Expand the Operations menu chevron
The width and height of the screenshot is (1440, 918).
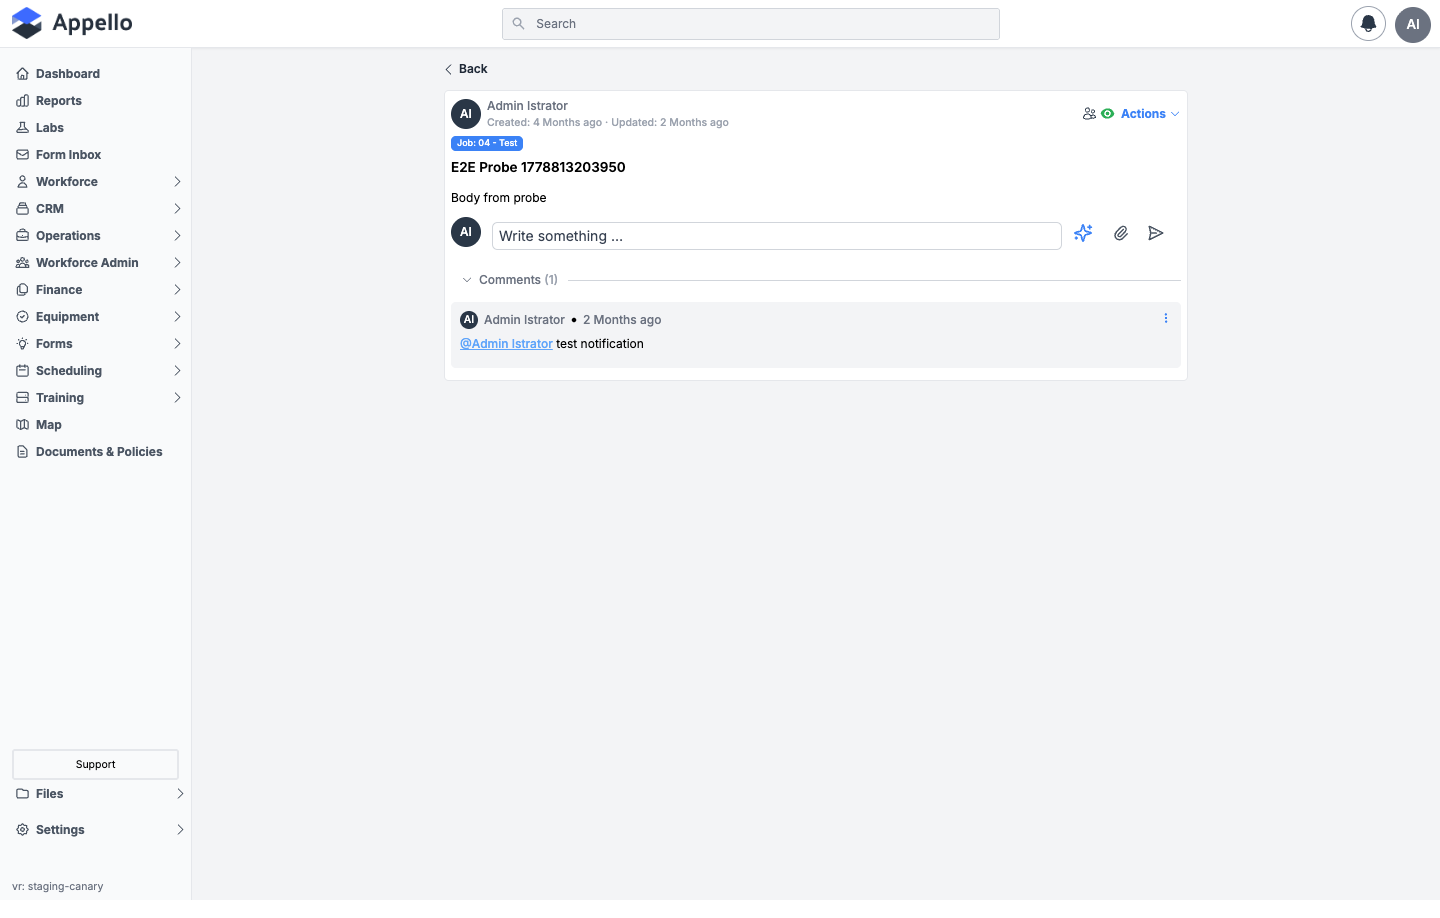tap(177, 236)
